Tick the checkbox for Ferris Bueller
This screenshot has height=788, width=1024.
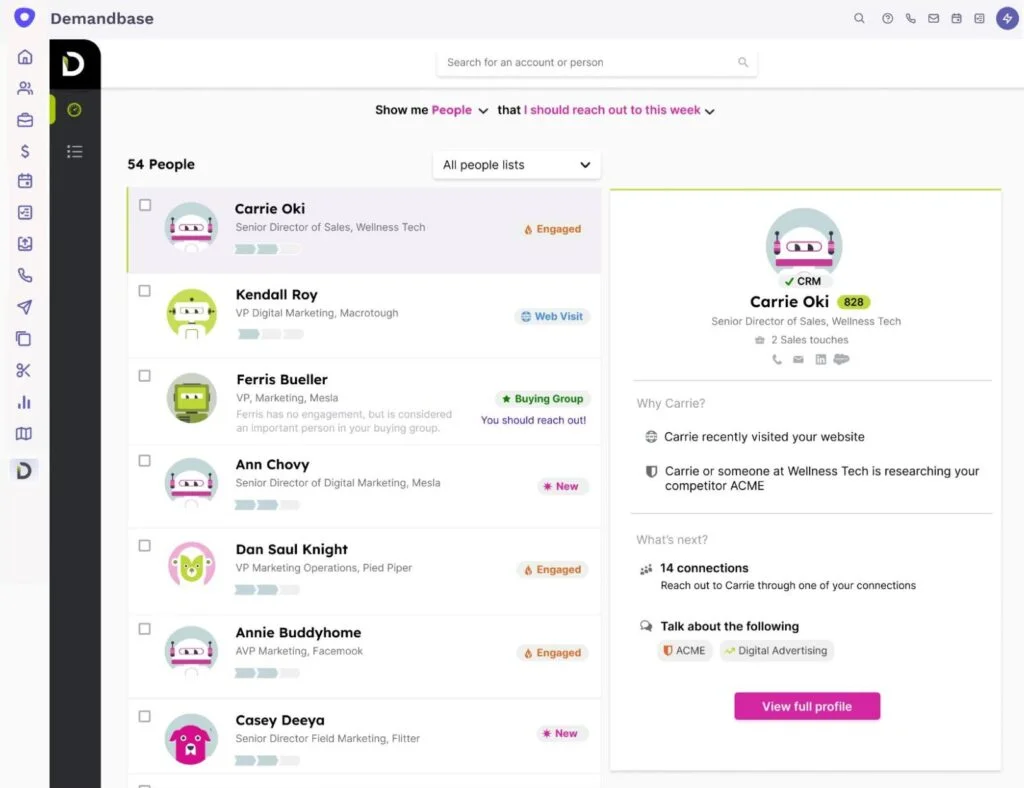(x=145, y=376)
